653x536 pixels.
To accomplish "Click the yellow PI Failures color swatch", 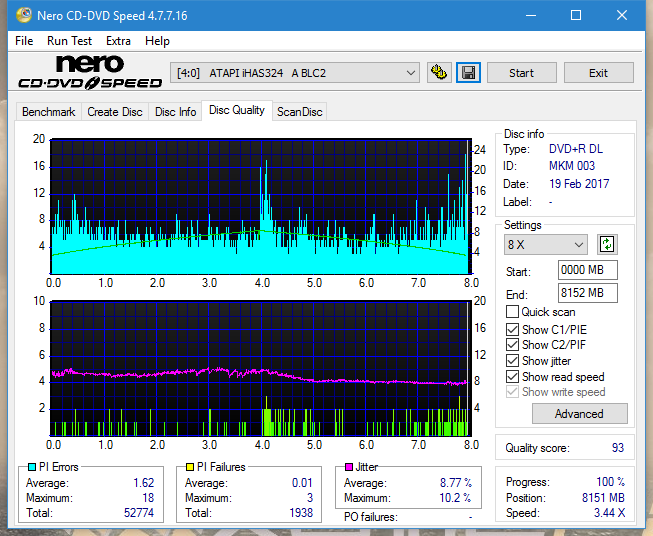I will pyautogui.click(x=189, y=467).
